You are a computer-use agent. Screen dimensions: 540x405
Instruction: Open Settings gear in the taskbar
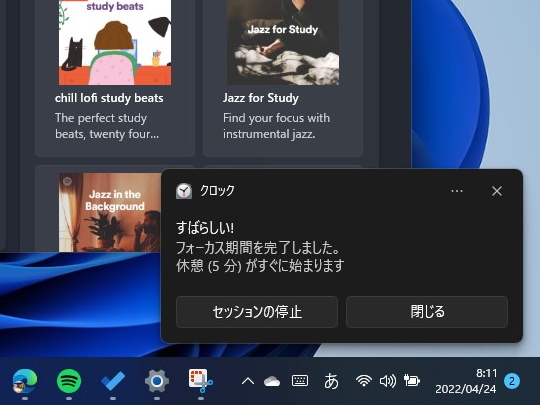pos(157,381)
